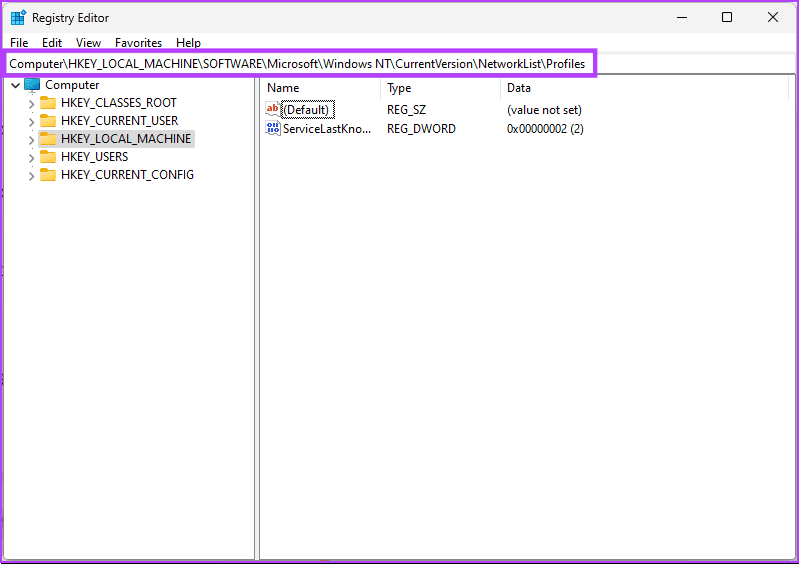
Task: Click the 0x00000002 (2) data cell
Action: [545, 128]
